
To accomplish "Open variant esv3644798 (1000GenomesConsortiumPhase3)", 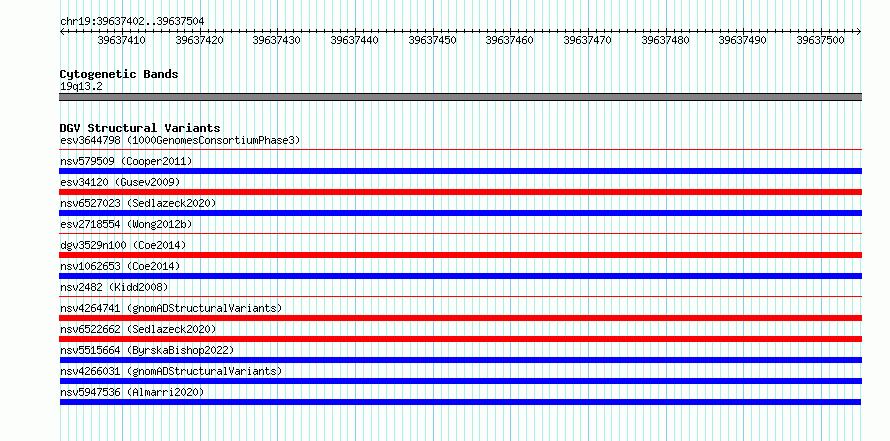I will (180, 140).
